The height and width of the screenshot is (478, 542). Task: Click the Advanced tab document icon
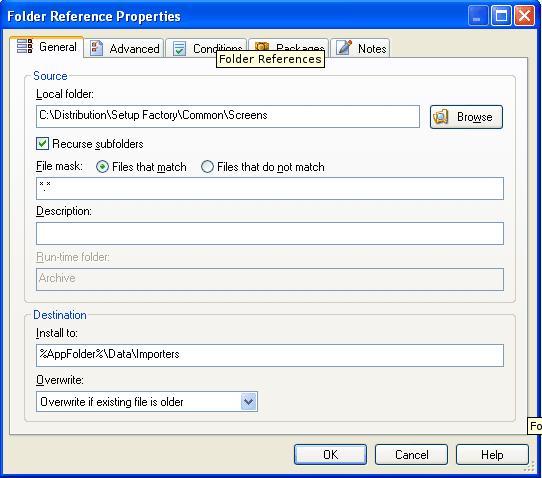tap(96, 48)
